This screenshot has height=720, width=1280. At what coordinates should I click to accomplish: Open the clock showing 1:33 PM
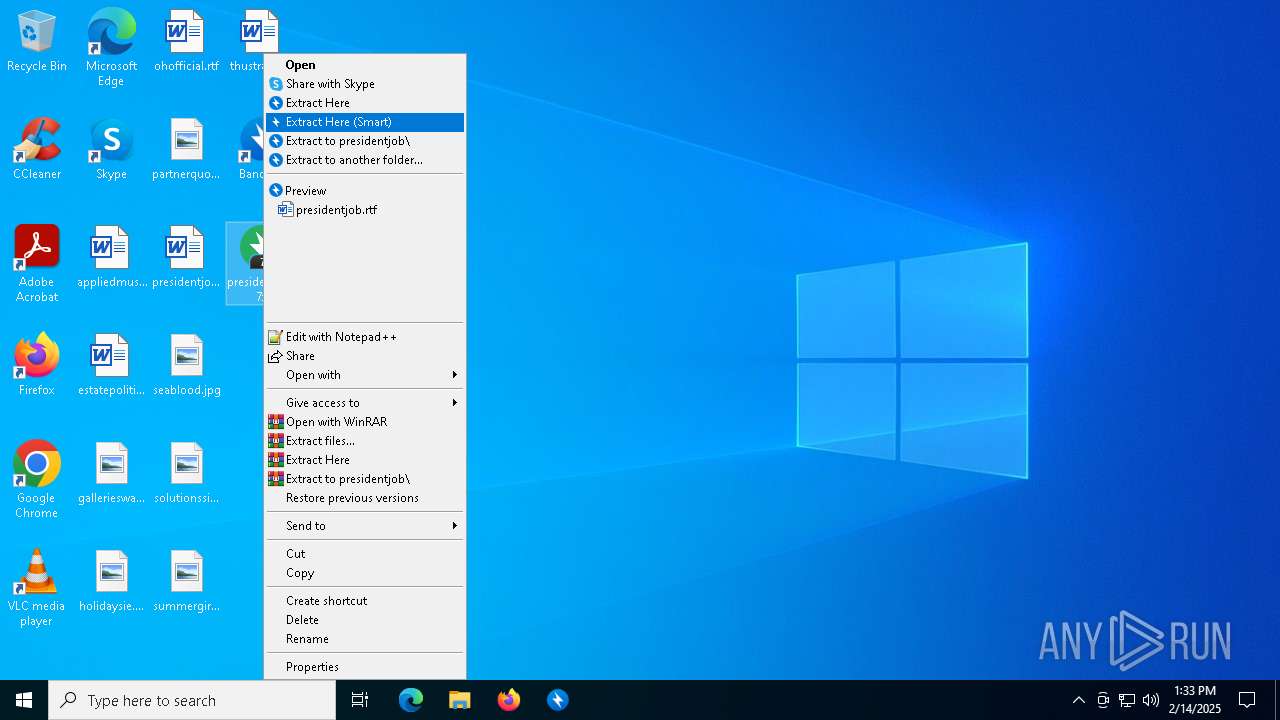click(x=1195, y=700)
